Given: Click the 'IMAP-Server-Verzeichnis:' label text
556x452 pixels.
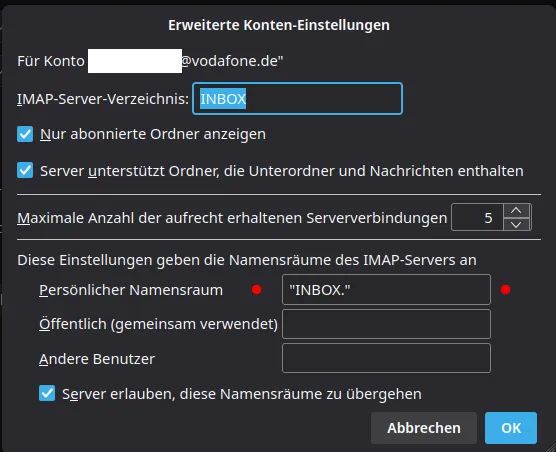Looking at the screenshot, I should (x=103, y=99).
